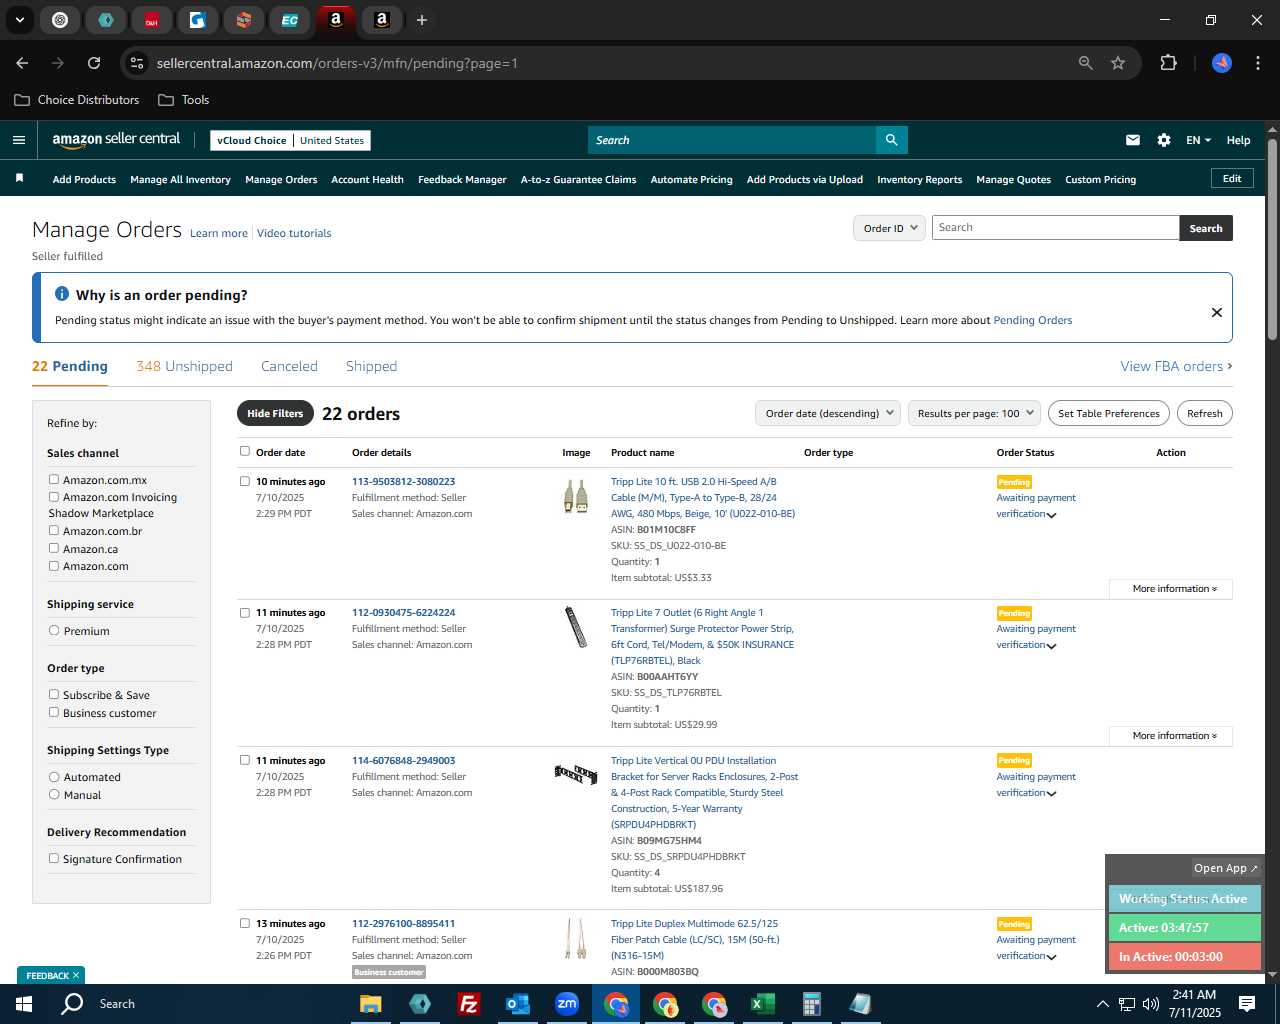The height and width of the screenshot is (1024, 1280).
Task: Click the USB cable product image
Action: point(576,496)
